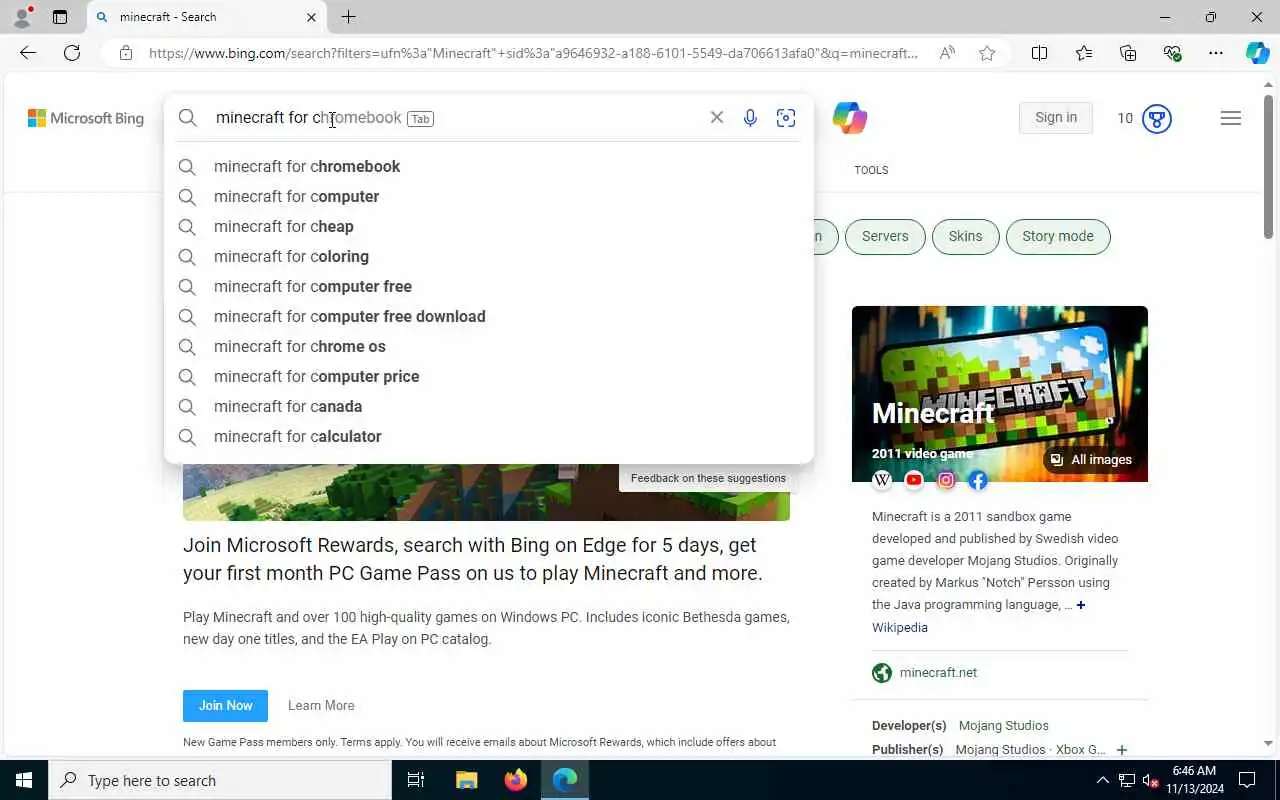Open Minecraft Wikipedia icon link
Viewport: 1280px width, 800px height.
[x=882, y=480]
